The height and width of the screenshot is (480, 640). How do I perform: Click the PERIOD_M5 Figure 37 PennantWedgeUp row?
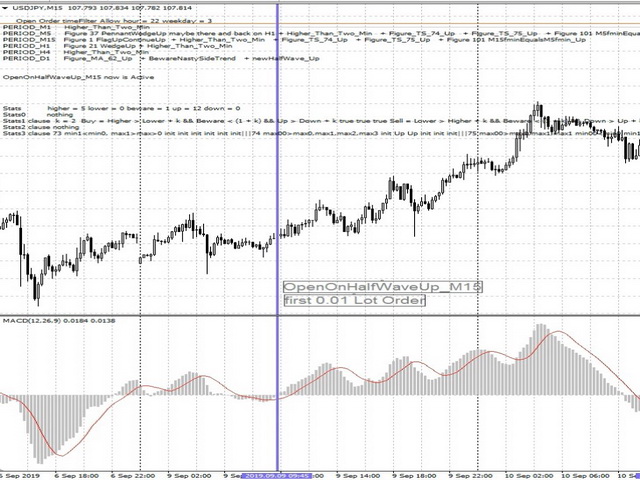[321, 33]
